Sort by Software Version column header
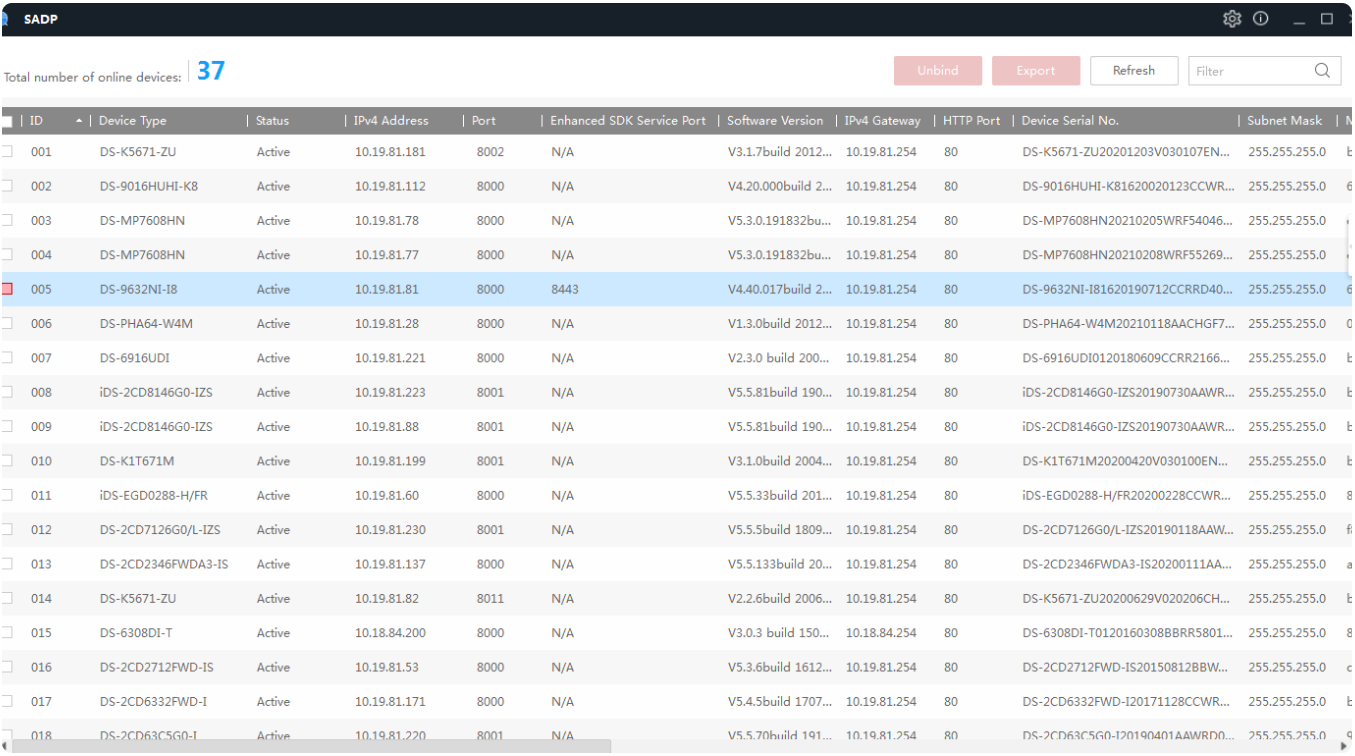Viewport: 1355px width, 756px height. (775, 121)
